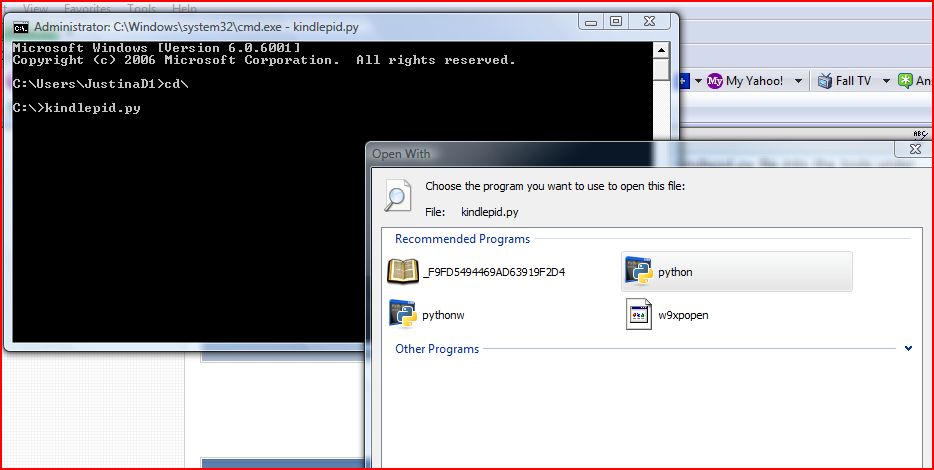
Task: Click the Copyright 2006 Microsoft Corporation line
Action: (x=264, y=60)
